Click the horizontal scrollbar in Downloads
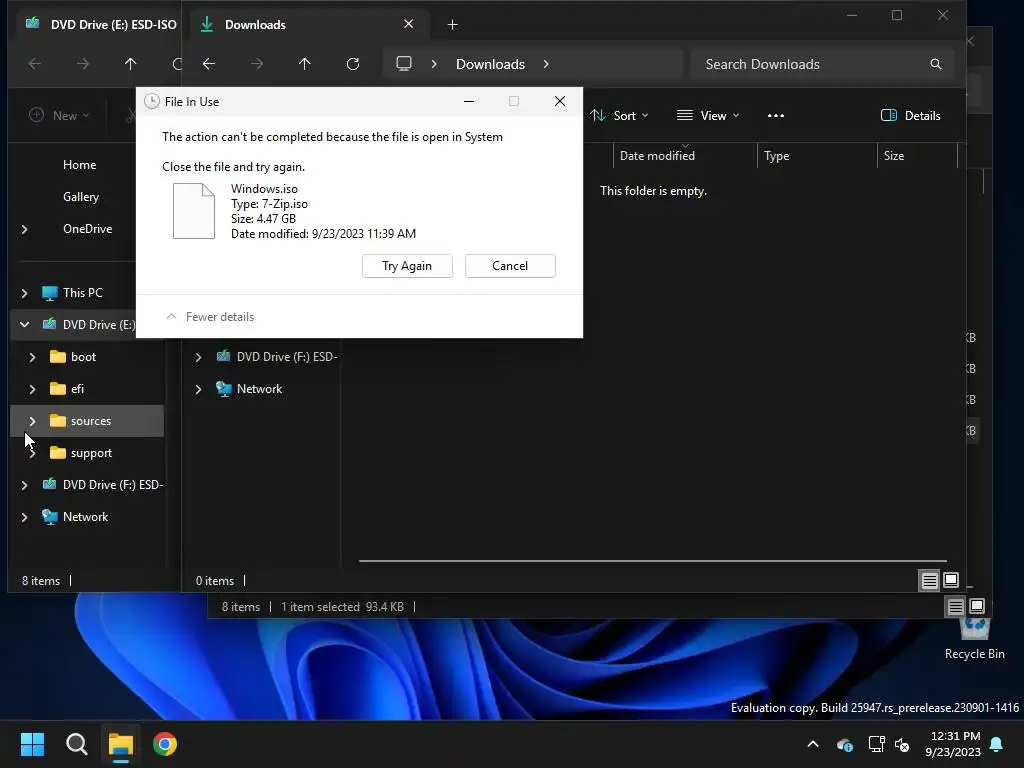Screen dimensions: 1024x768 tap(652, 560)
